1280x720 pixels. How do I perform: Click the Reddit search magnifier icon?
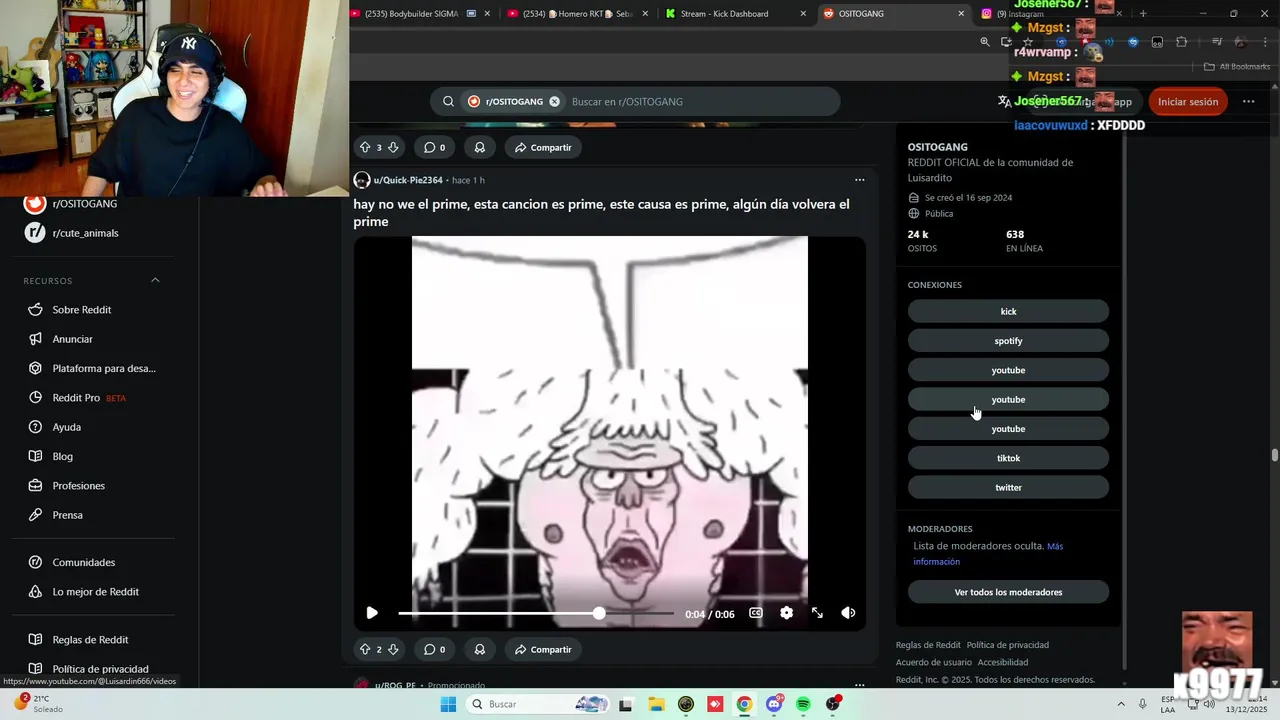pyautogui.click(x=448, y=101)
